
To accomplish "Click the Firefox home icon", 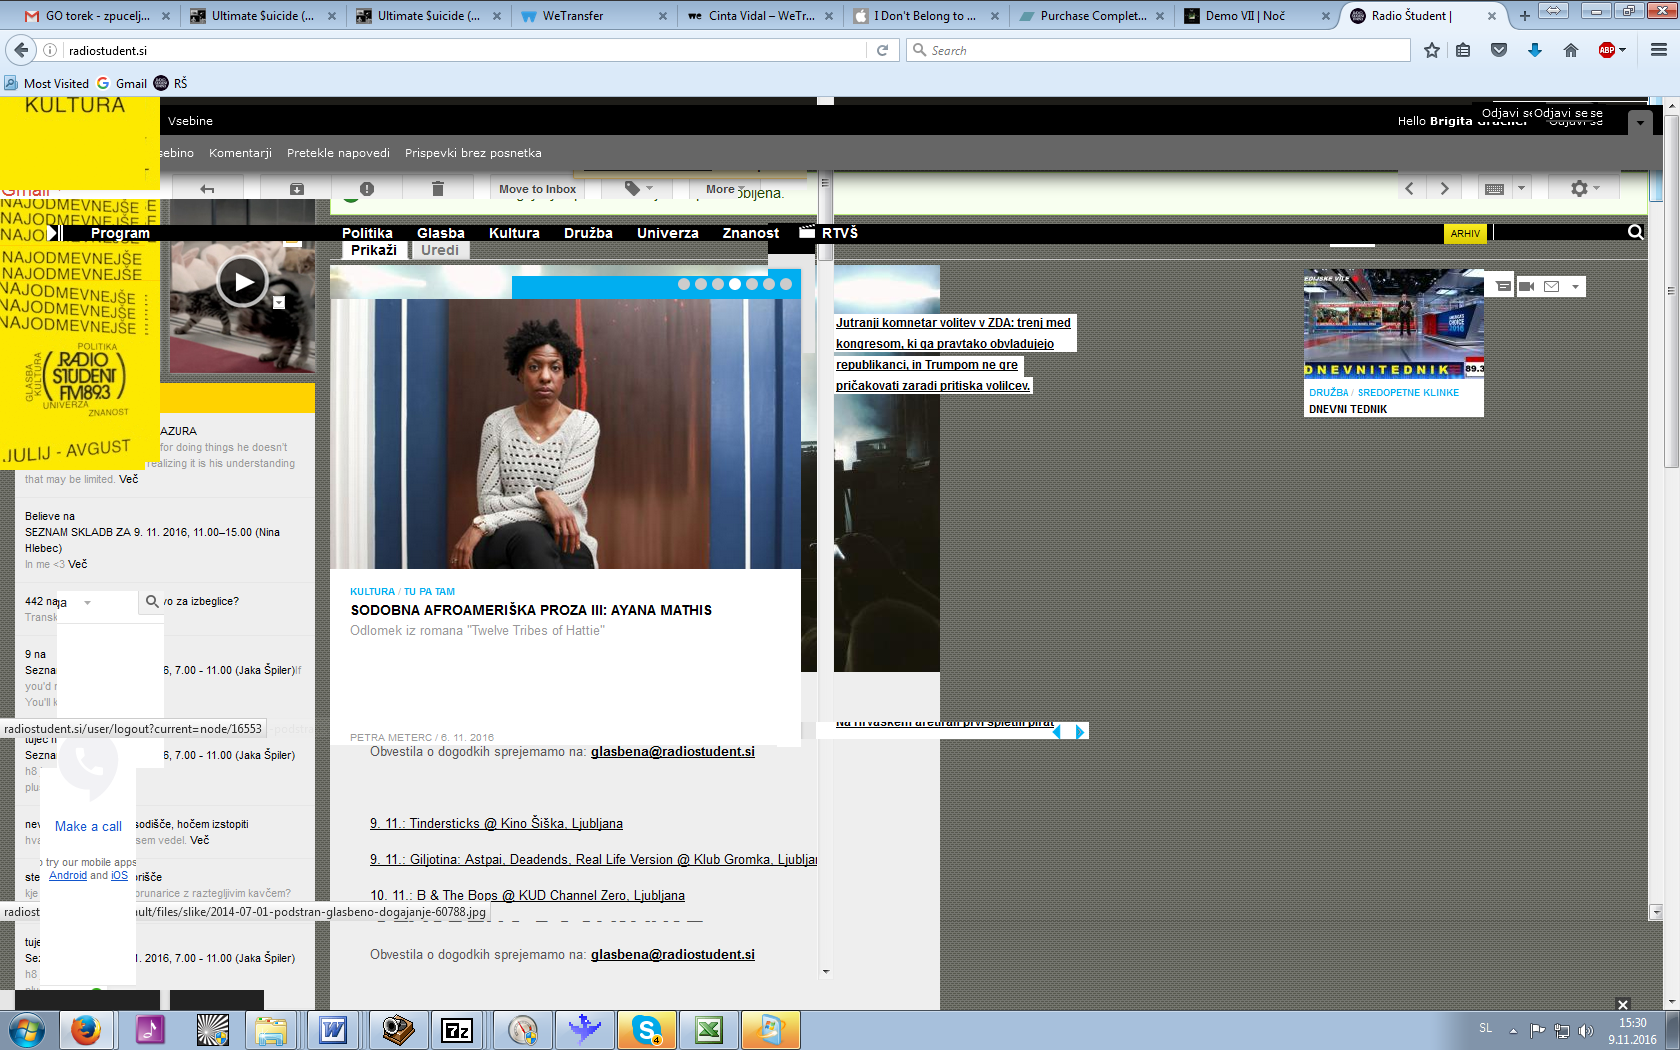I will click(x=1571, y=50).
